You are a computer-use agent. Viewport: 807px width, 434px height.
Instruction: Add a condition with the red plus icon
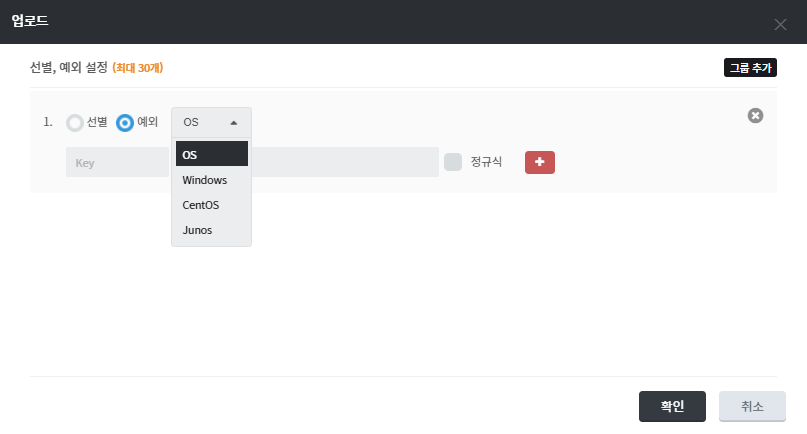click(x=540, y=162)
